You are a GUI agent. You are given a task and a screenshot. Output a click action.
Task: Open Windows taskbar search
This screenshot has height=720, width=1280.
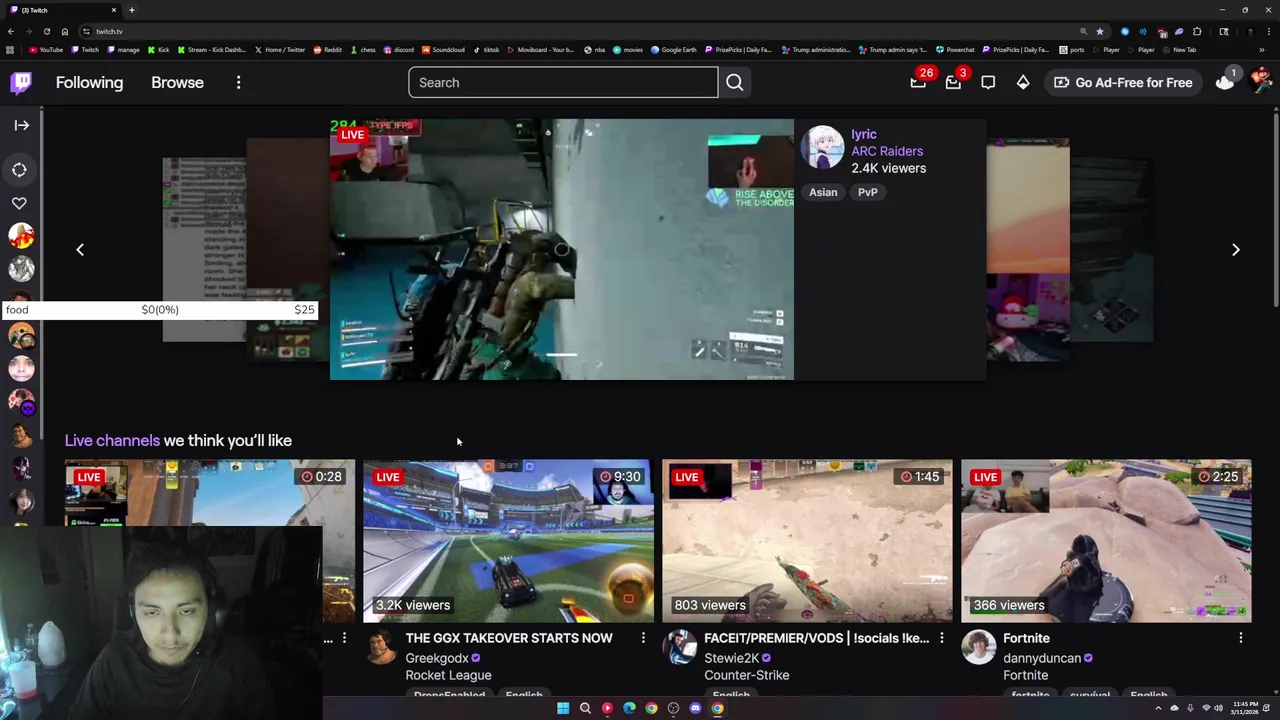585,708
